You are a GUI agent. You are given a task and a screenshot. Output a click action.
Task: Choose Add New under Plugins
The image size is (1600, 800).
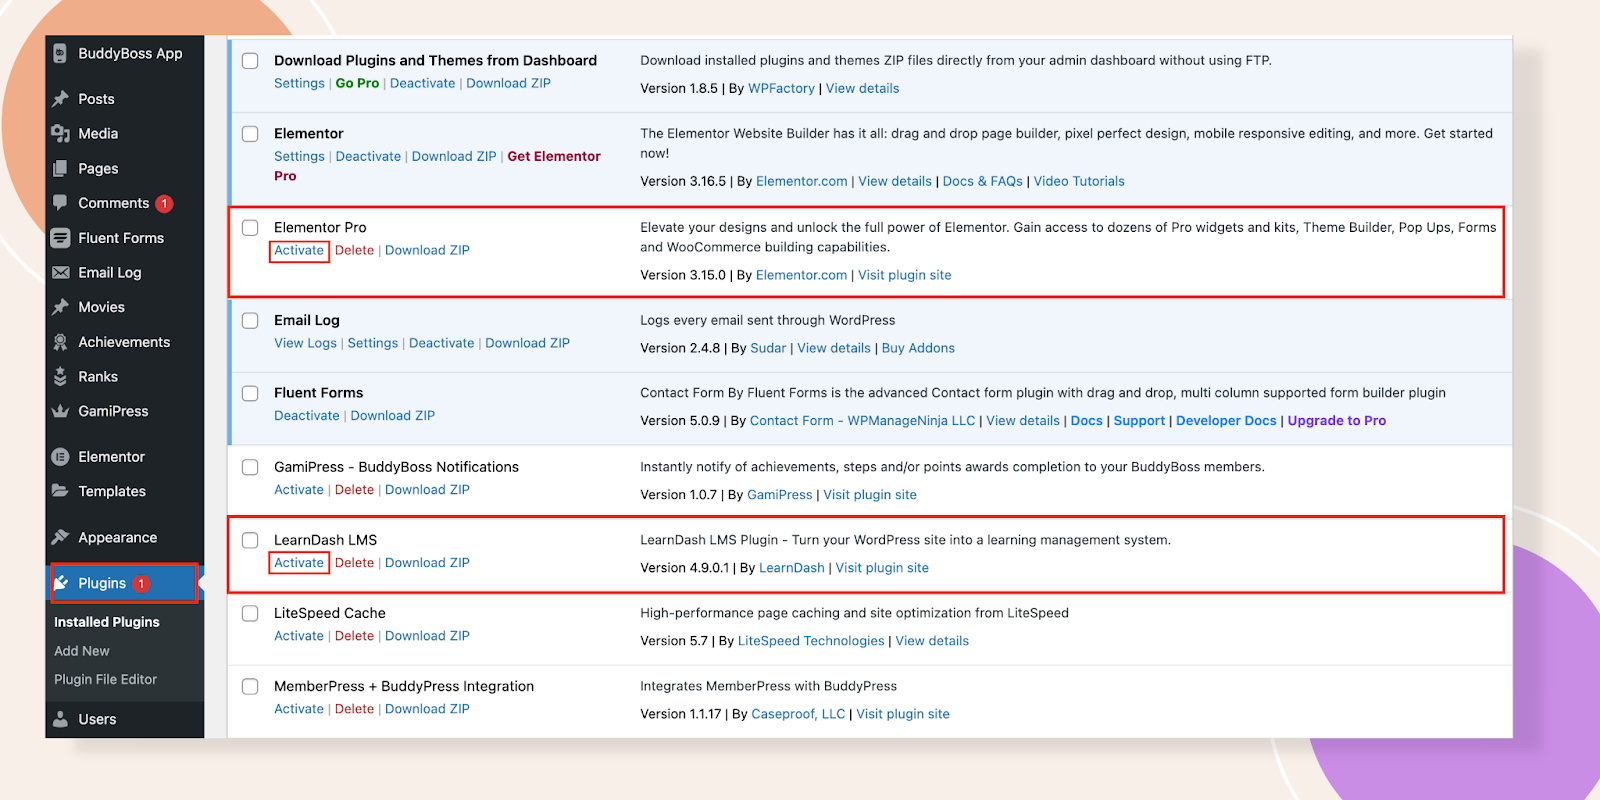tap(82, 651)
